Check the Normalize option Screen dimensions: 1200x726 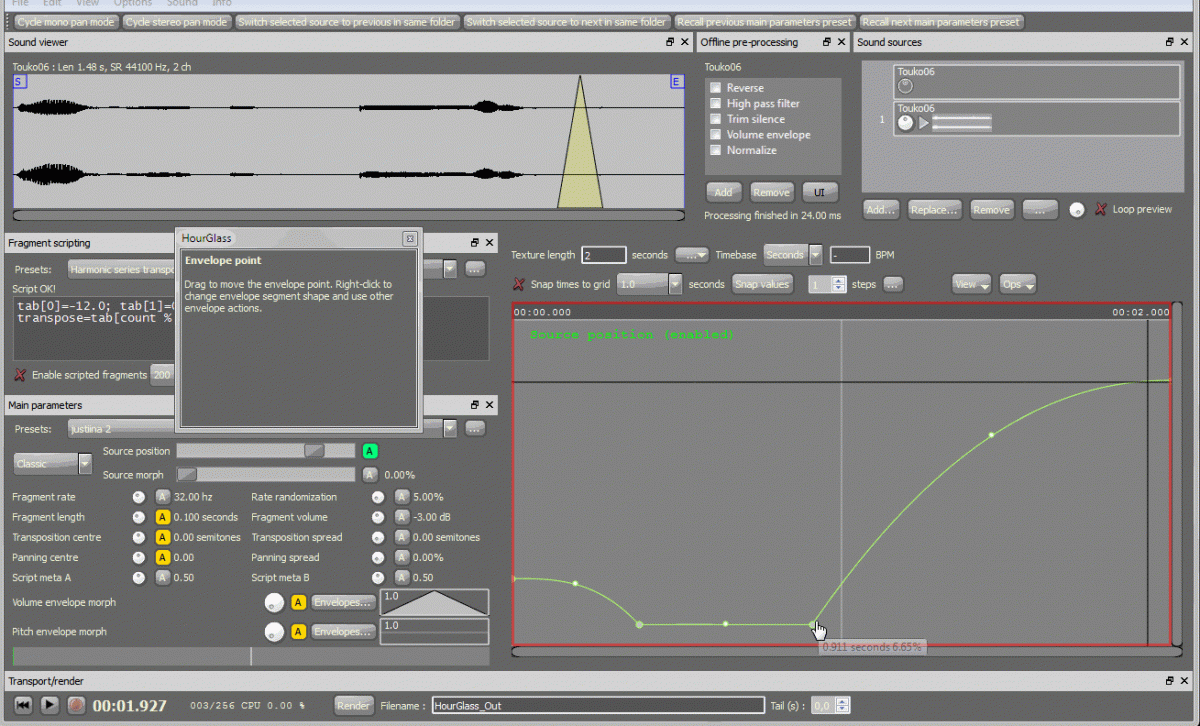[x=714, y=150]
